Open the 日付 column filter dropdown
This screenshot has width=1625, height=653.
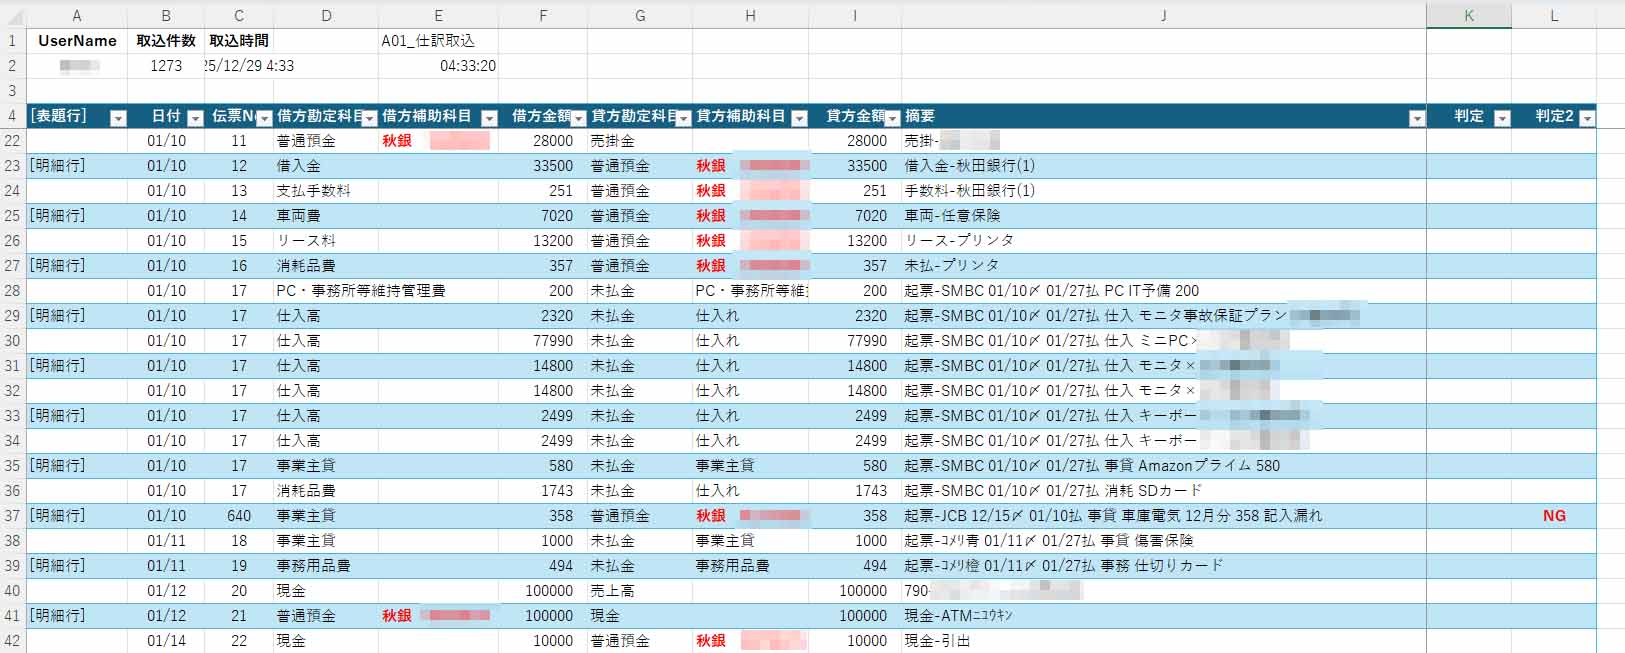coord(195,118)
